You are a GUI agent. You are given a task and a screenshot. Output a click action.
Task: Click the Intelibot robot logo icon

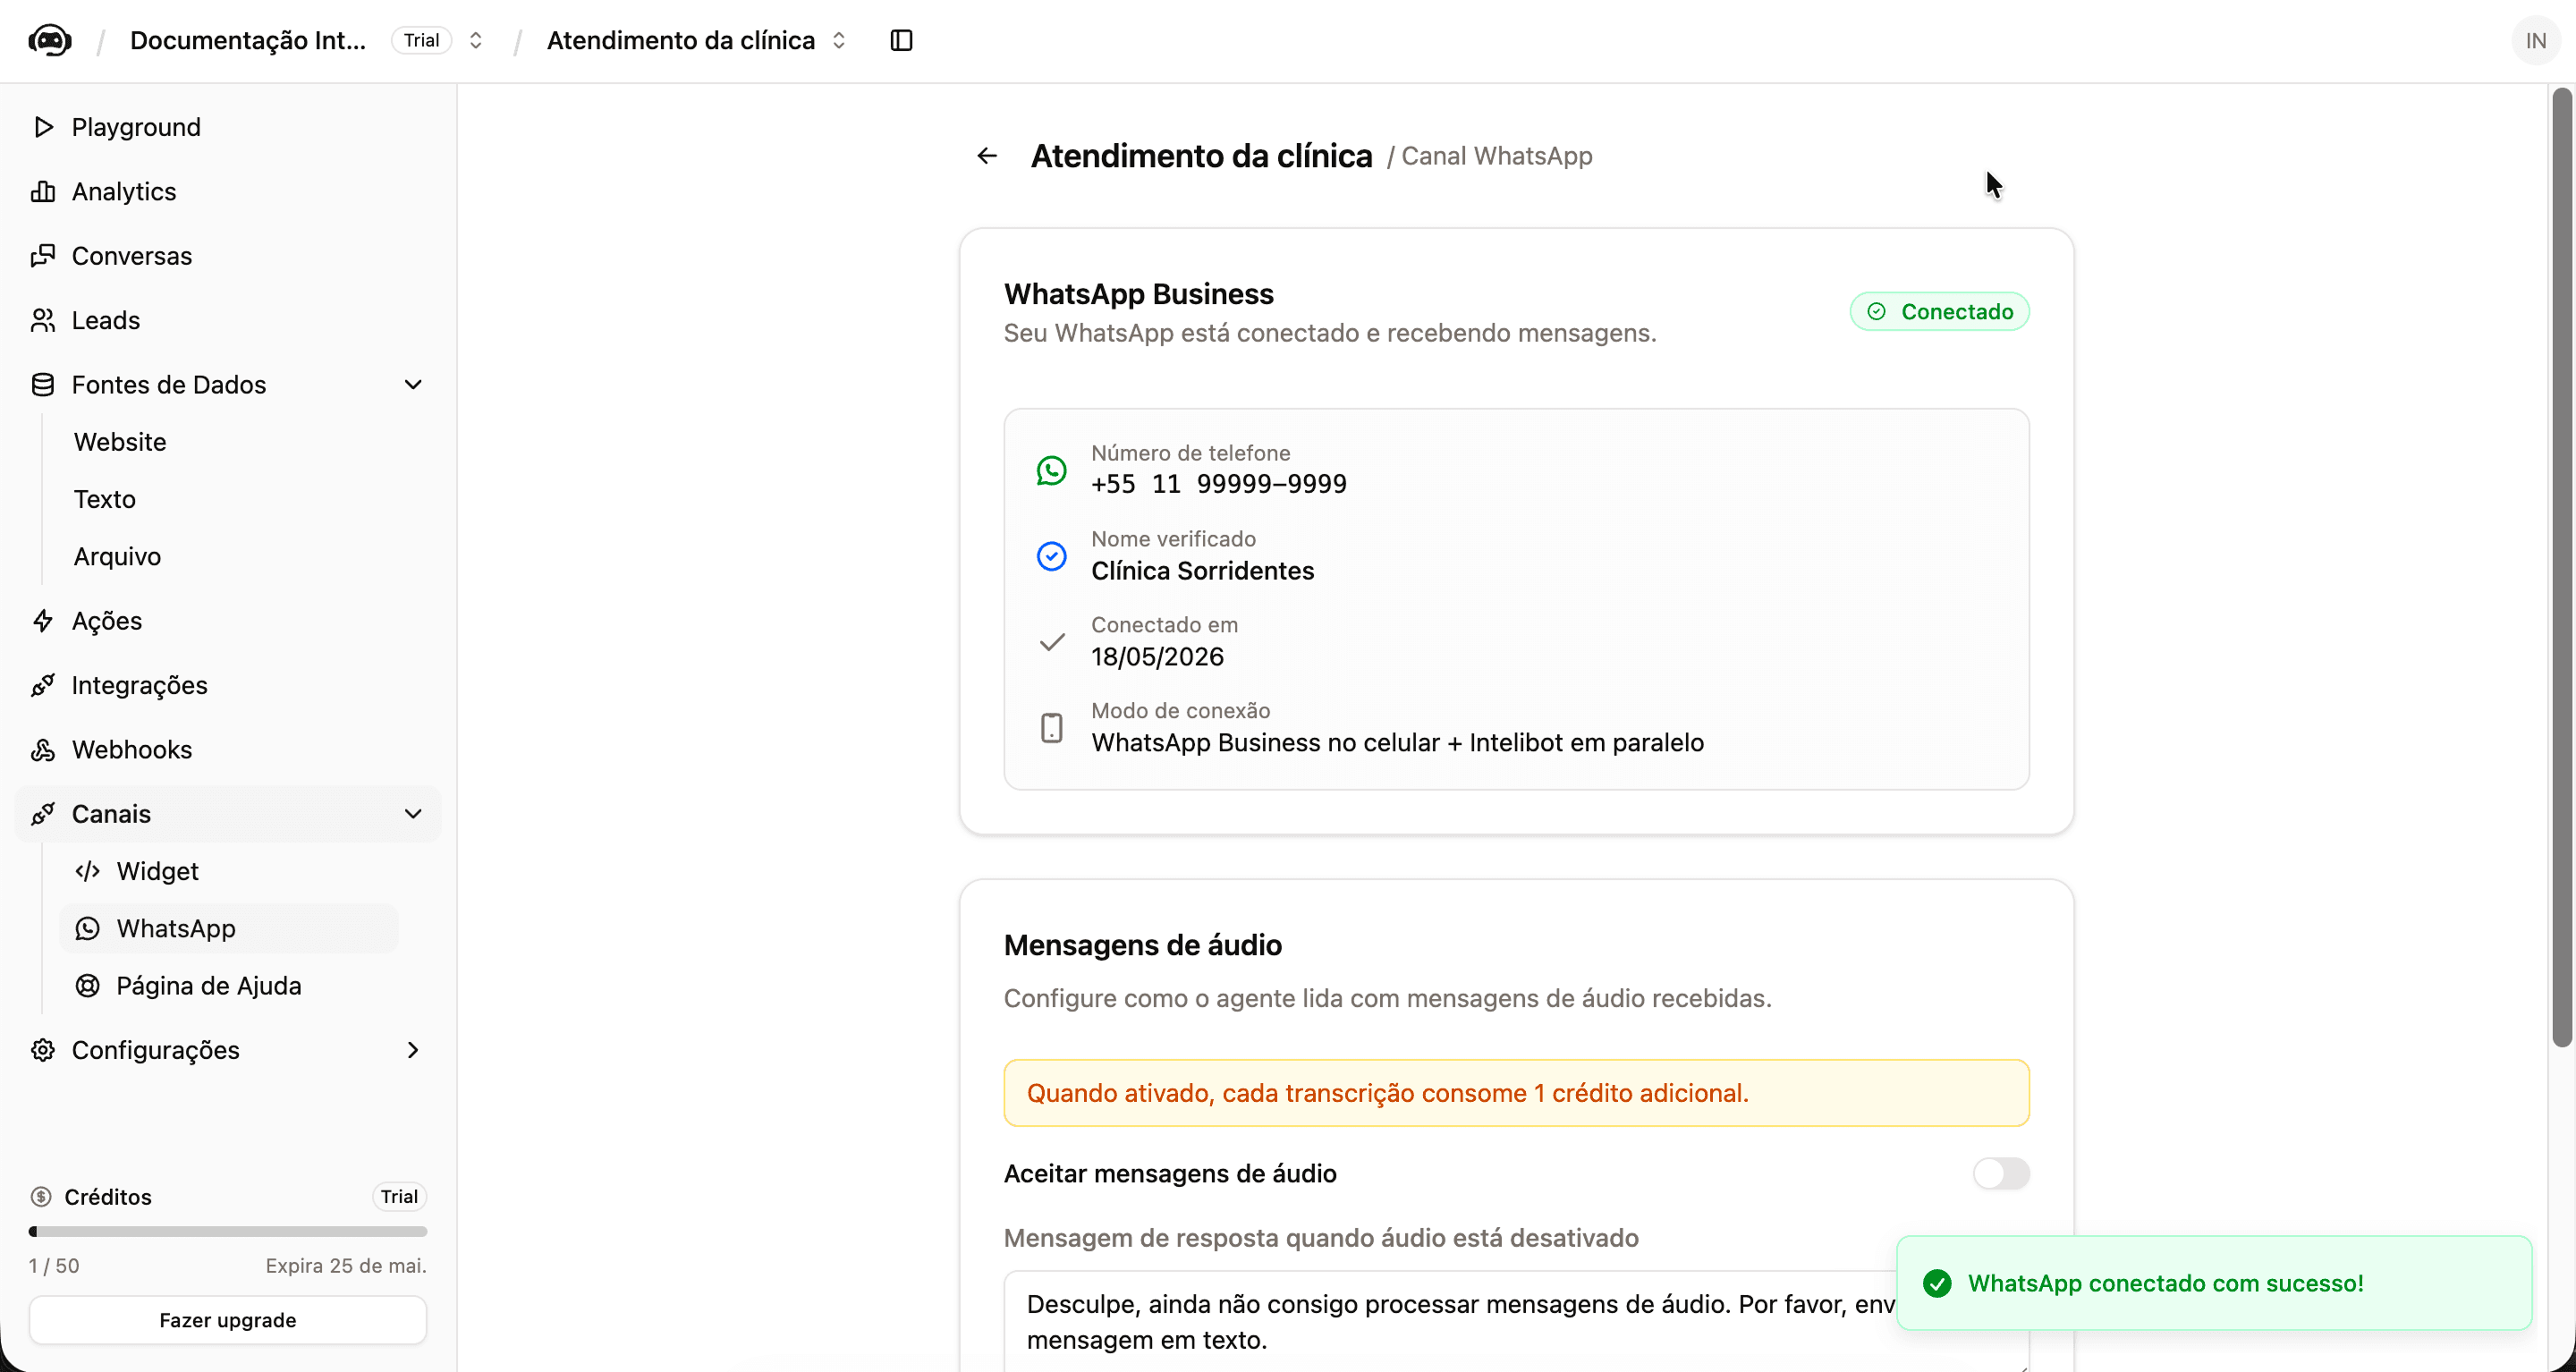[x=50, y=40]
